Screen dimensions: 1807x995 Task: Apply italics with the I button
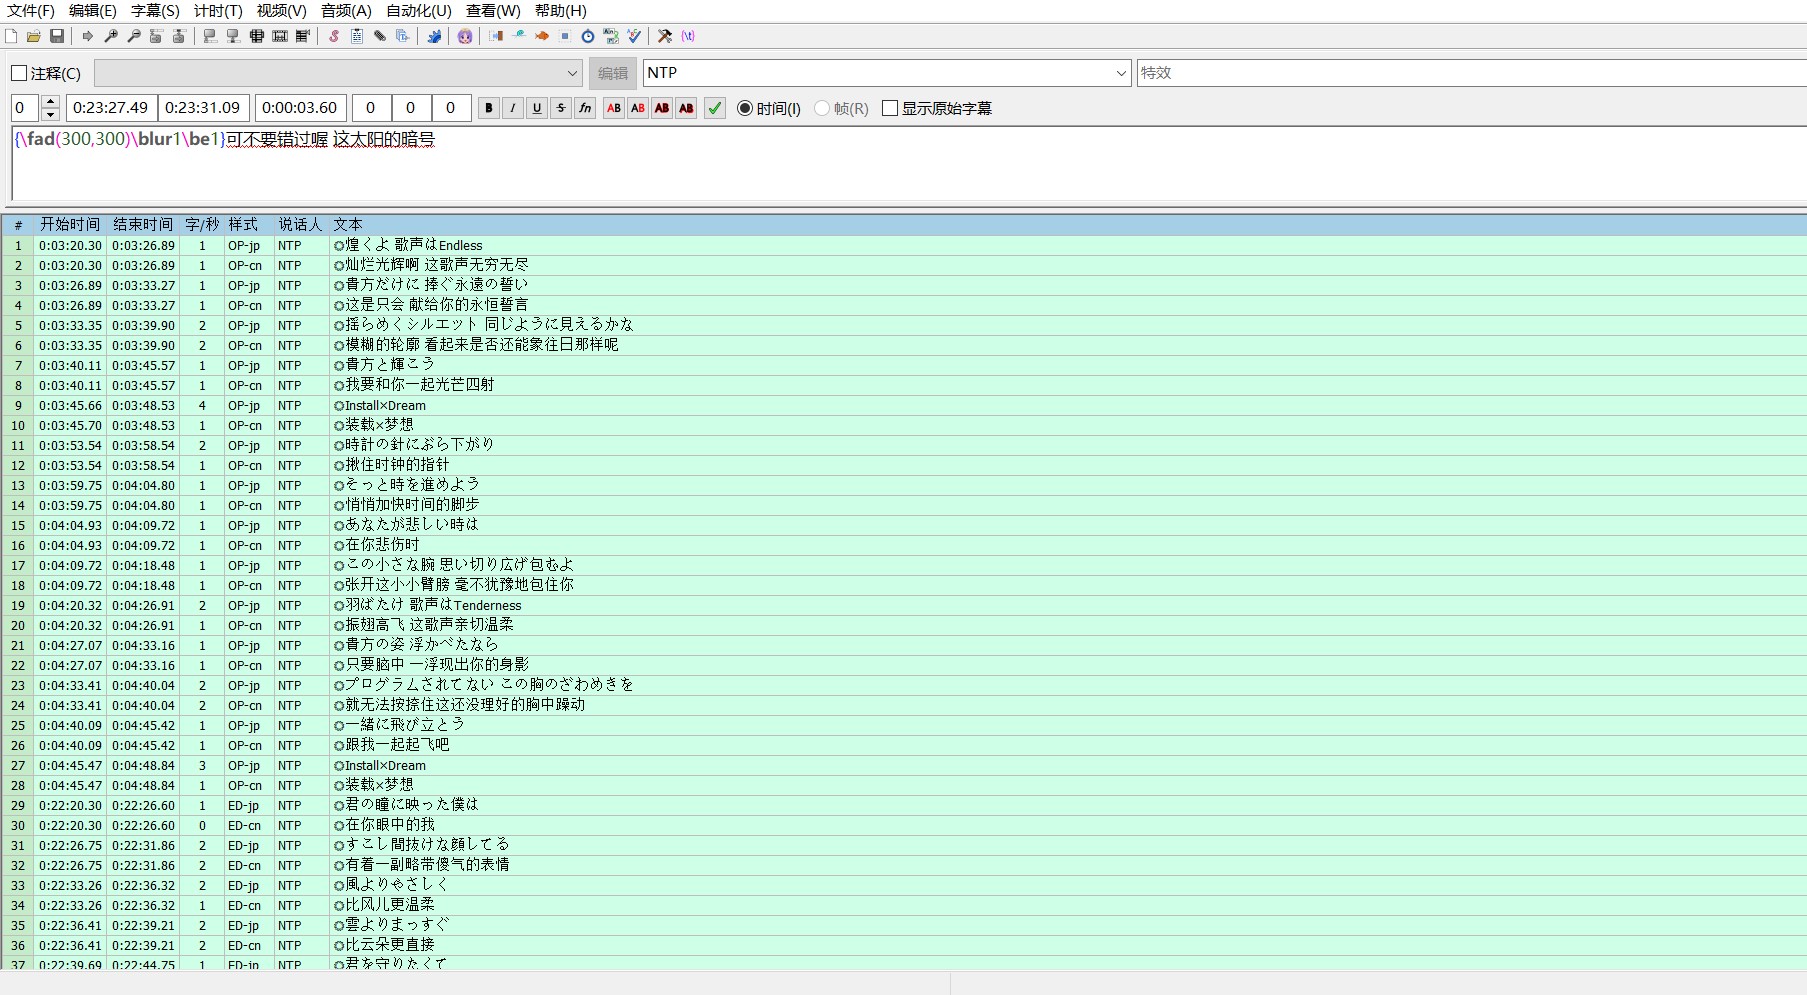(513, 108)
